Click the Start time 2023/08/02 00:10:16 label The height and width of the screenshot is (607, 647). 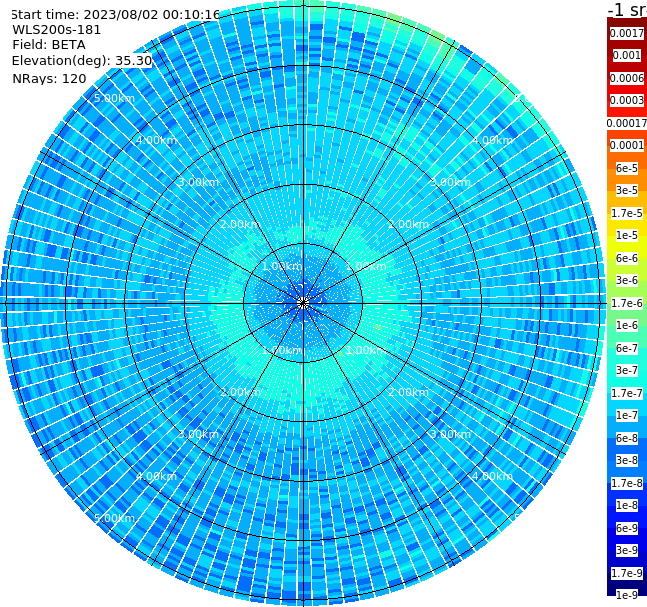tap(115, 14)
